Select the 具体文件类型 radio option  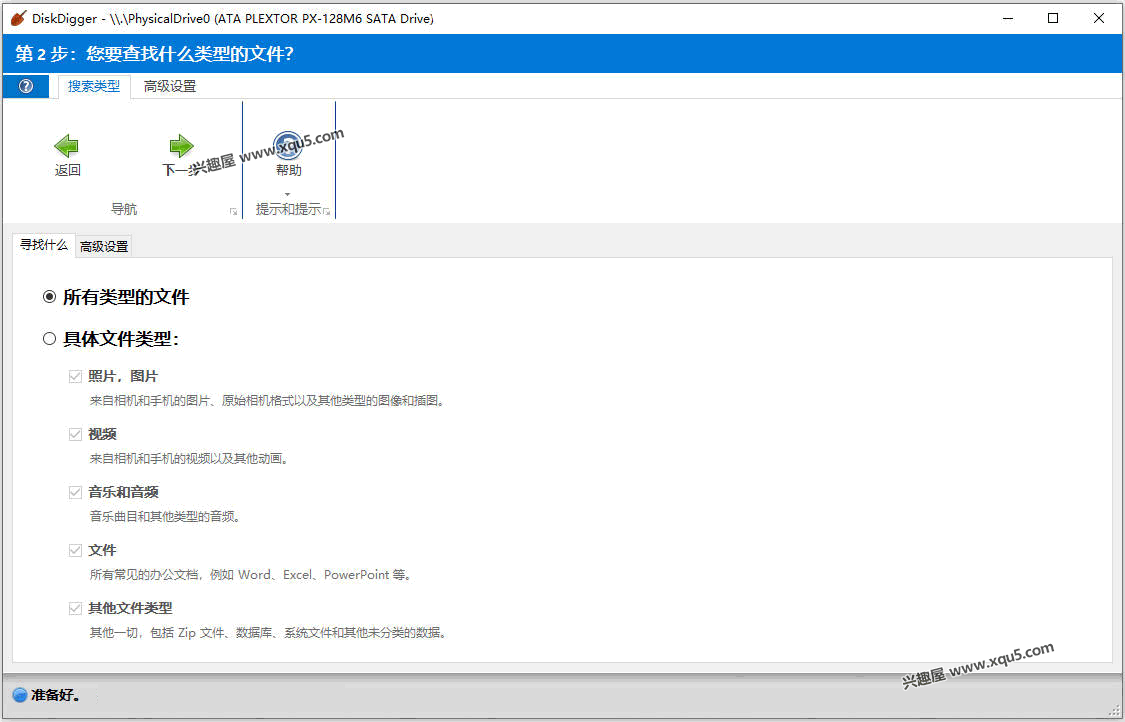click(x=50, y=339)
